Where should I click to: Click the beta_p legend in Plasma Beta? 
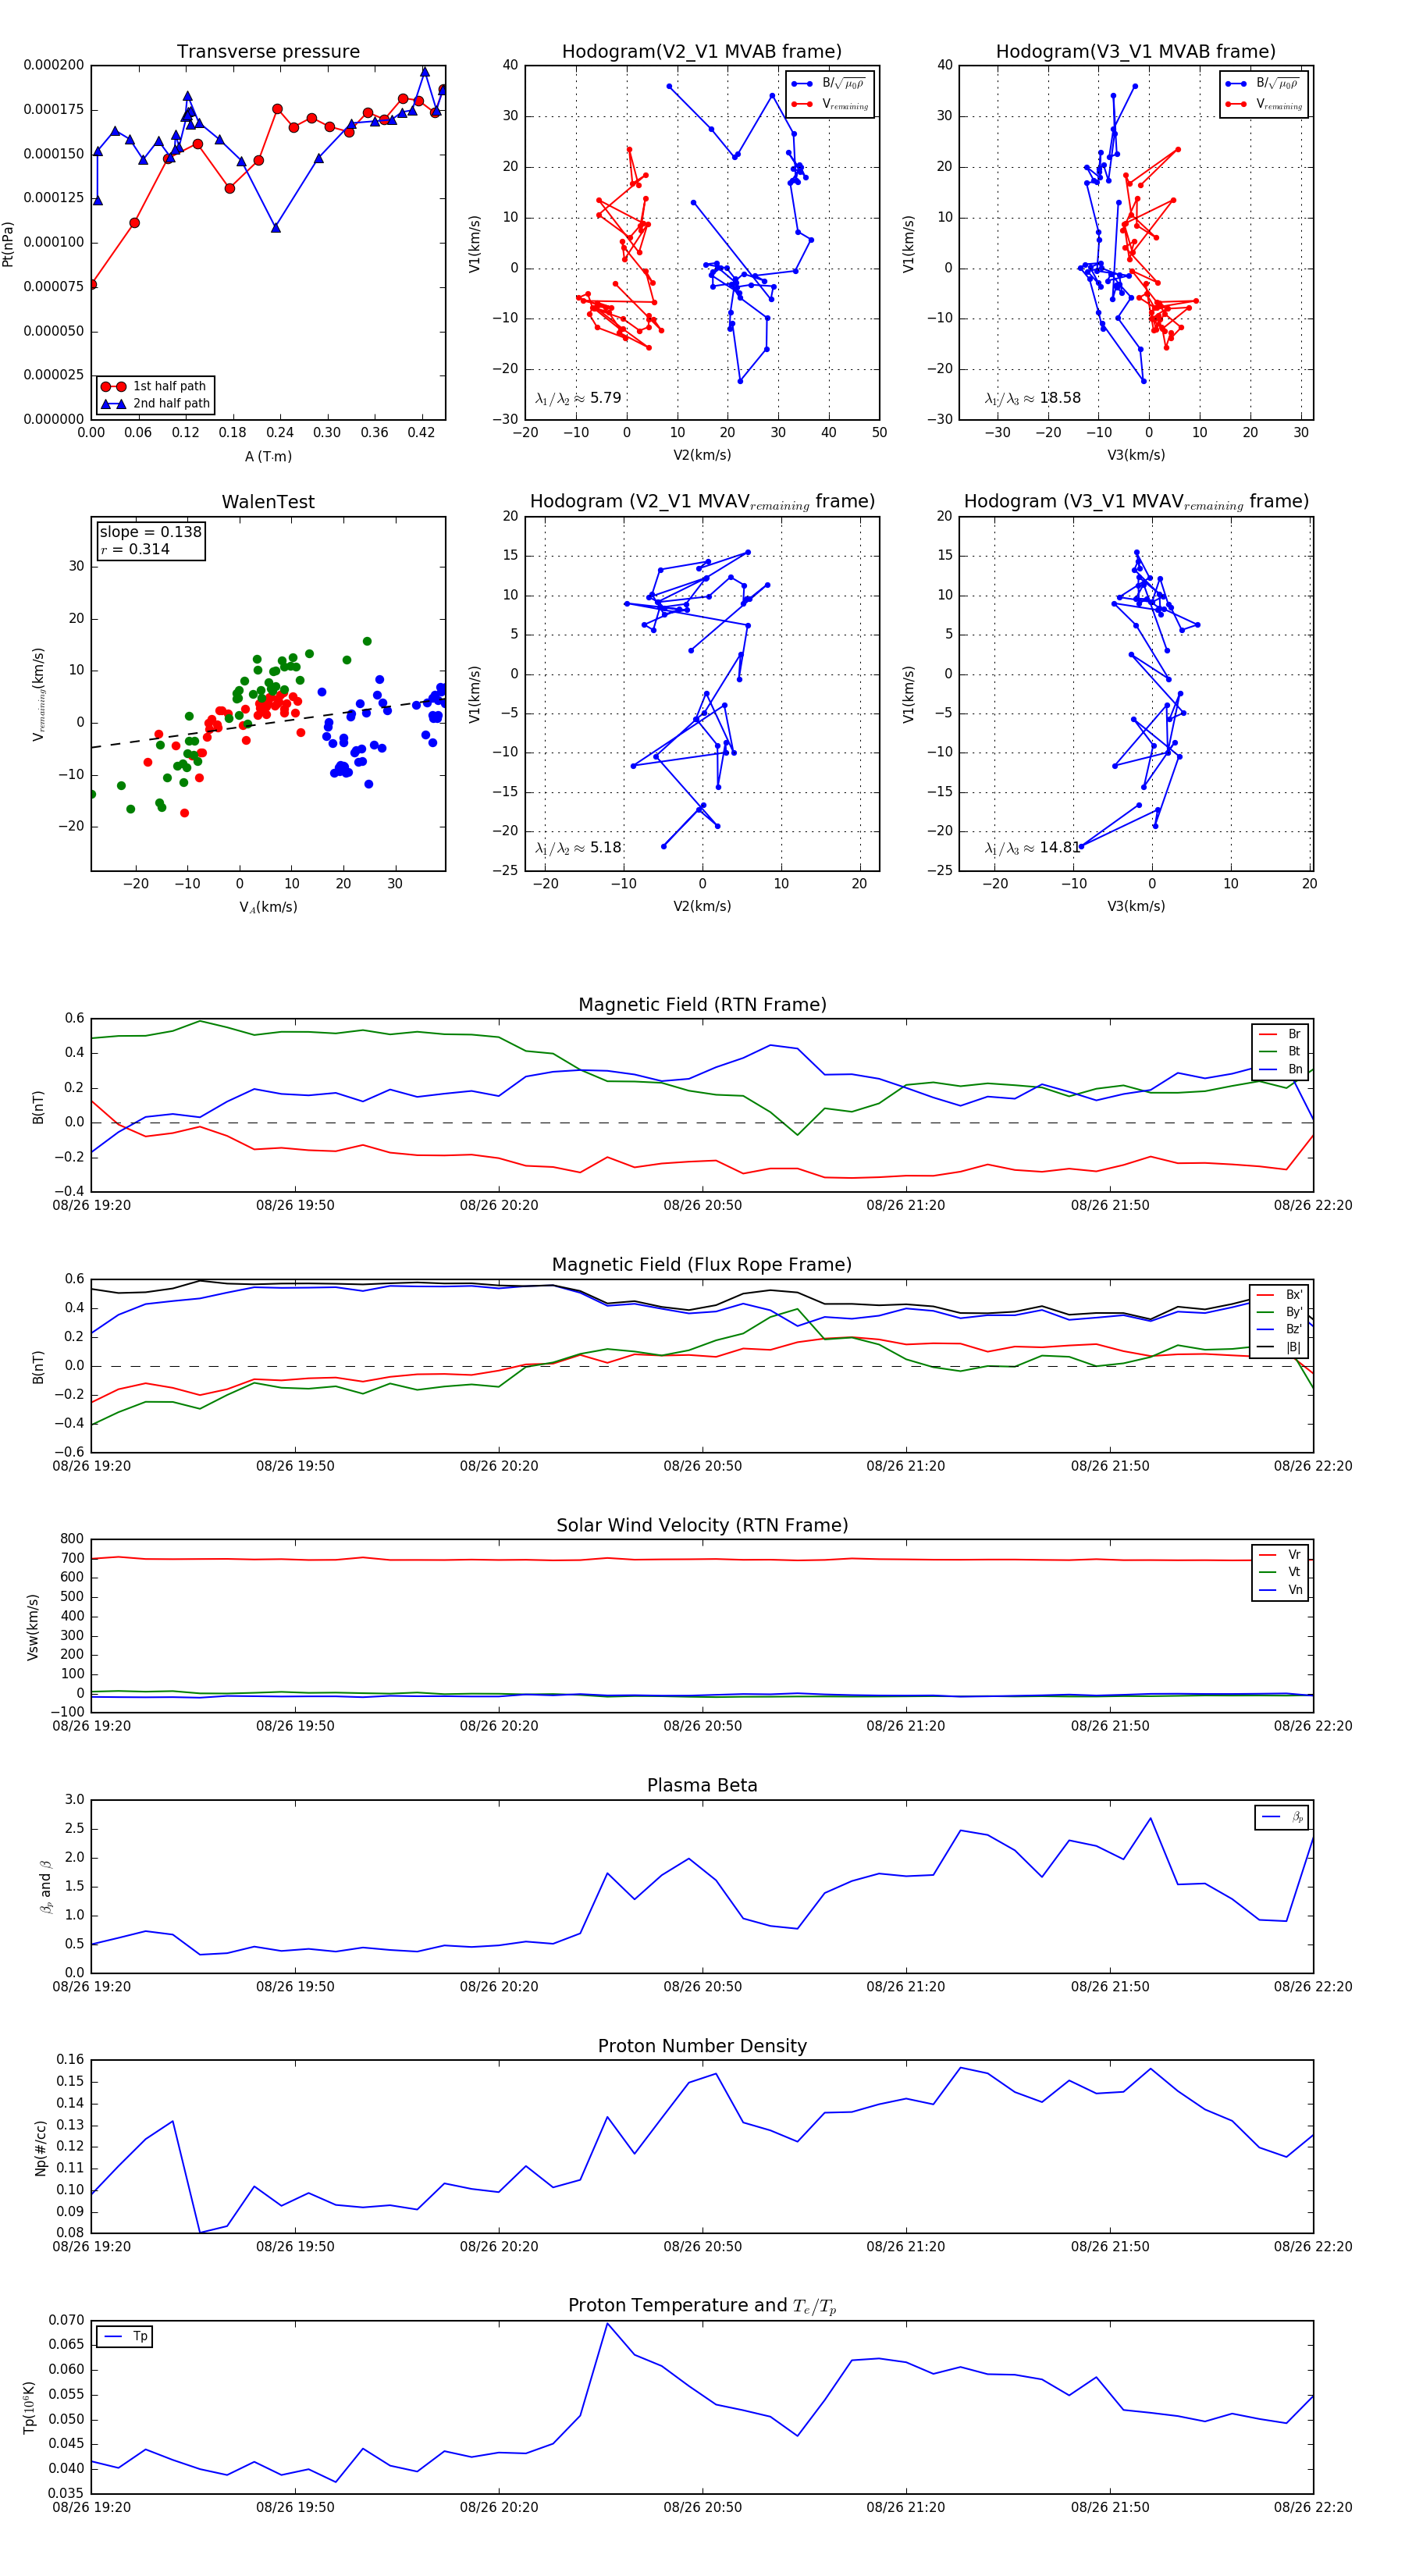pos(1282,1817)
